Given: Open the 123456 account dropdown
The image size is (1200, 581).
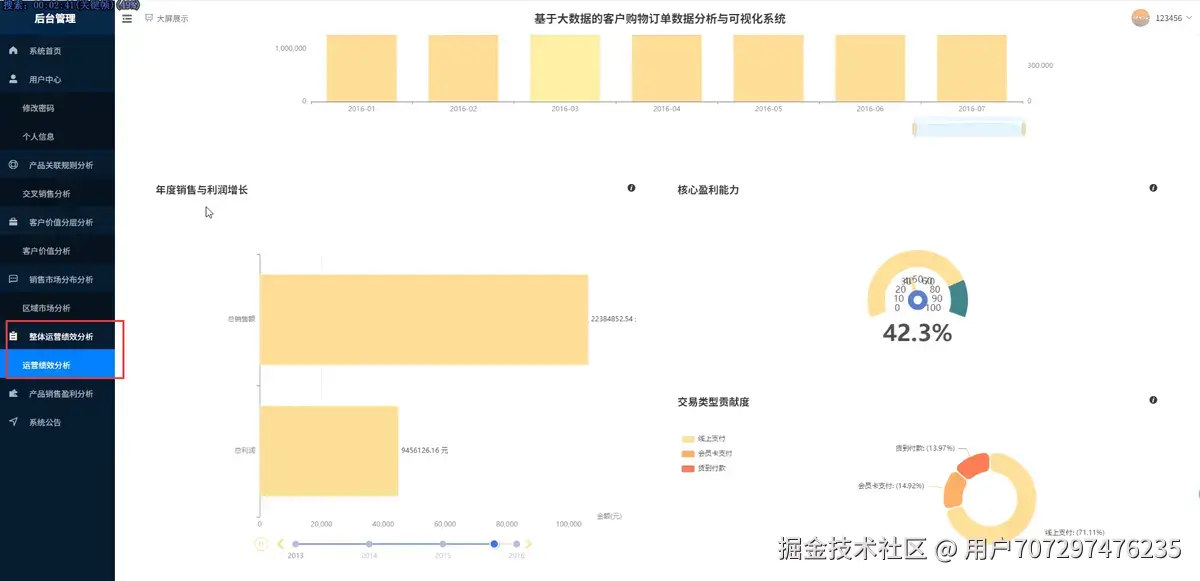Looking at the screenshot, I should [x=1163, y=17].
